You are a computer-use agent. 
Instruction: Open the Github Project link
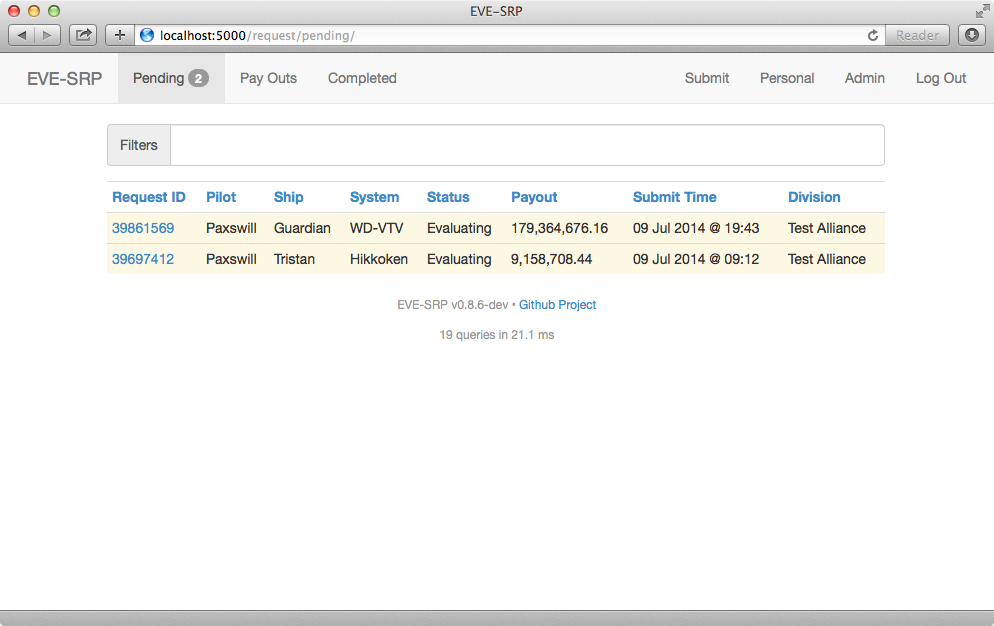pyautogui.click(x=557, y=305)
